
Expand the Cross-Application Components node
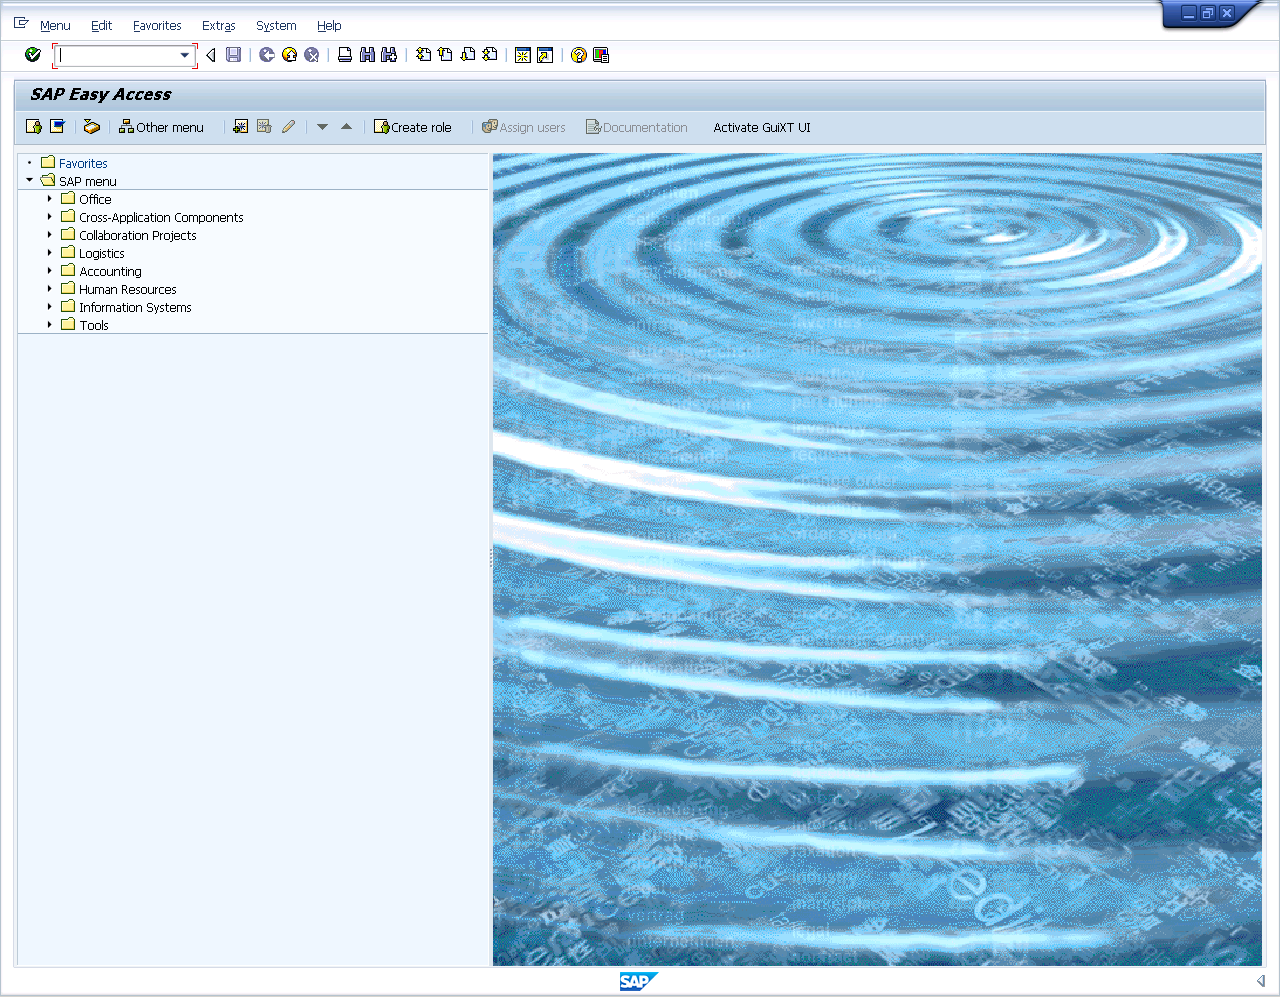(49, 217)
